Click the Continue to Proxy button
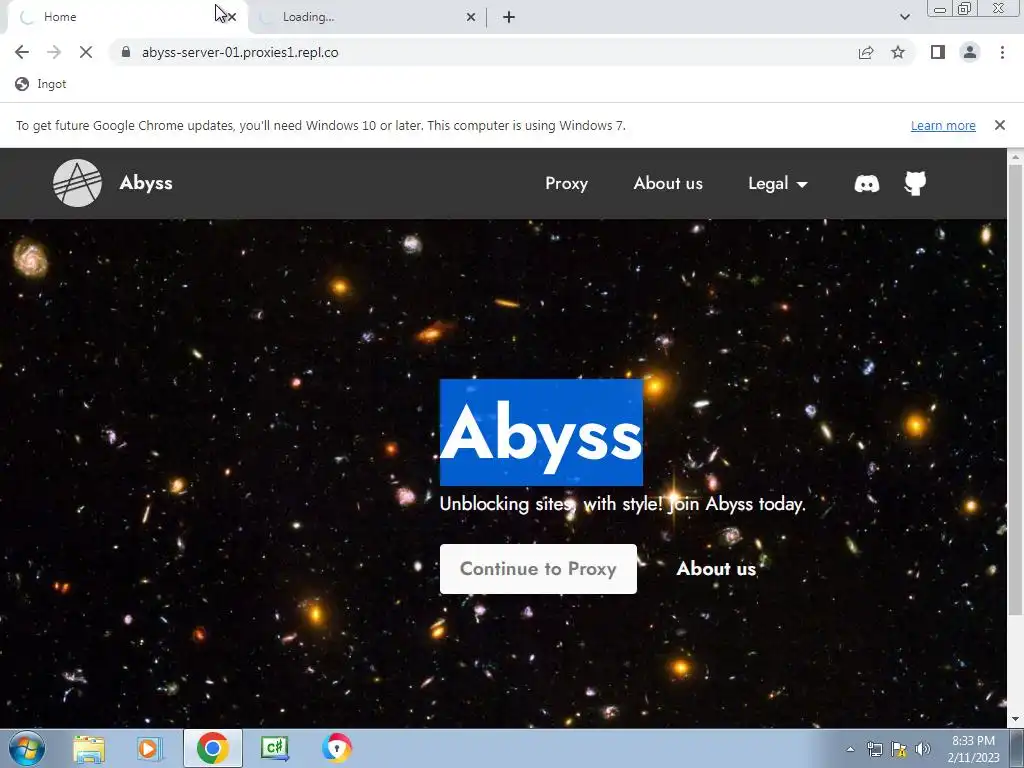 click(538, 569)
